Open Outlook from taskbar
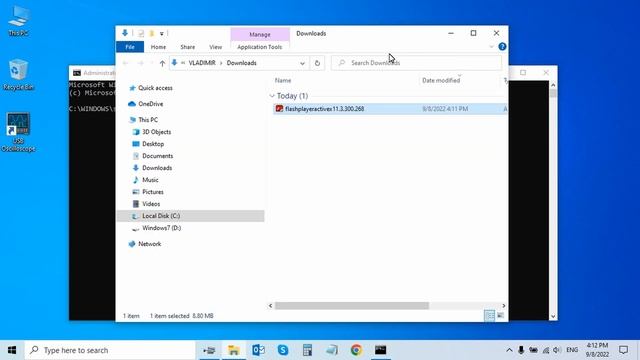 tap(258, 350)
